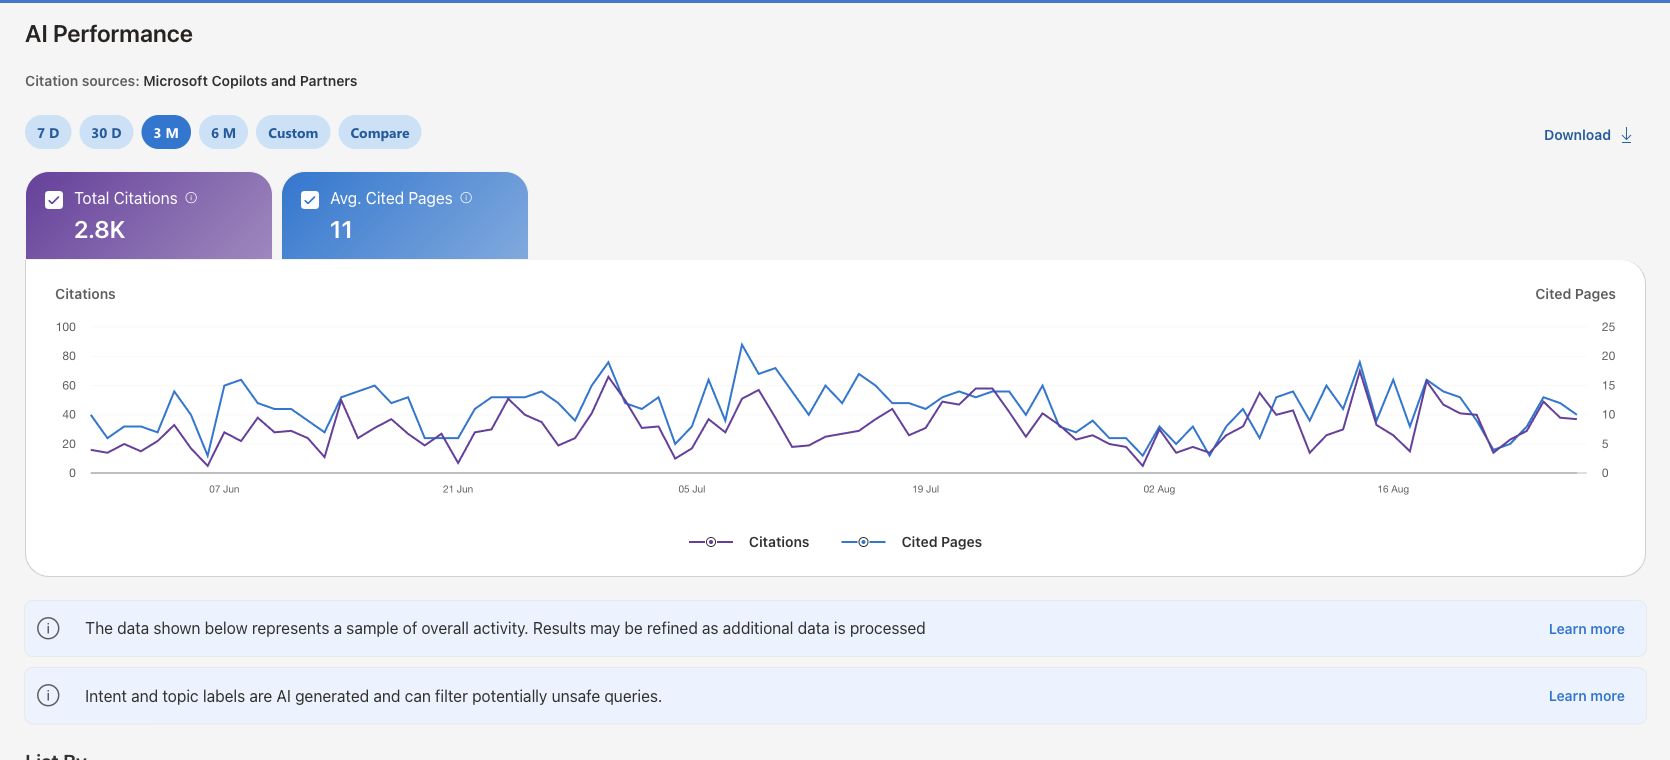Click the AI Performance heading
This screenshot has height=760, width=1670.
tap(109, 34)
